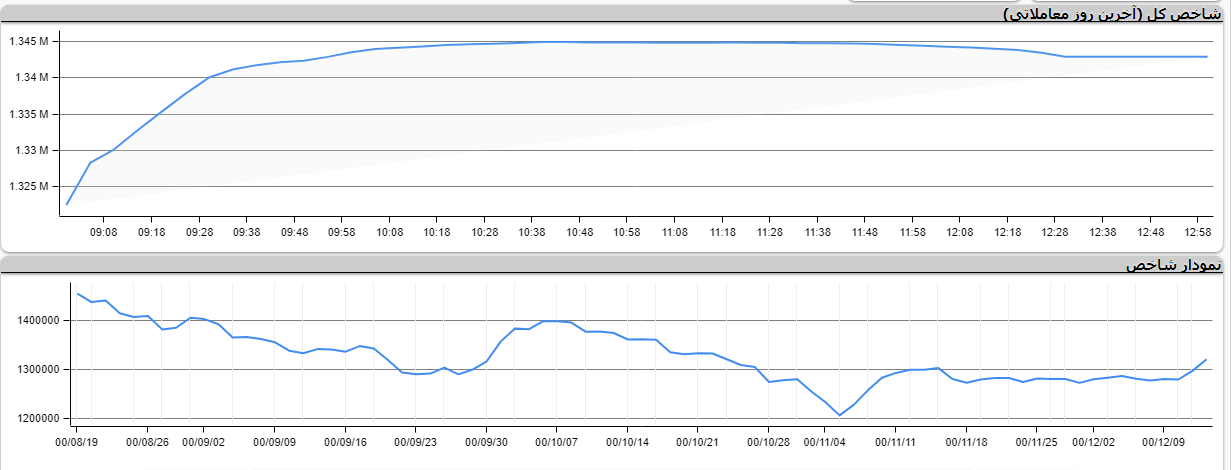Click the 'نمودار شاخص' panel title

coord(1173,265)
